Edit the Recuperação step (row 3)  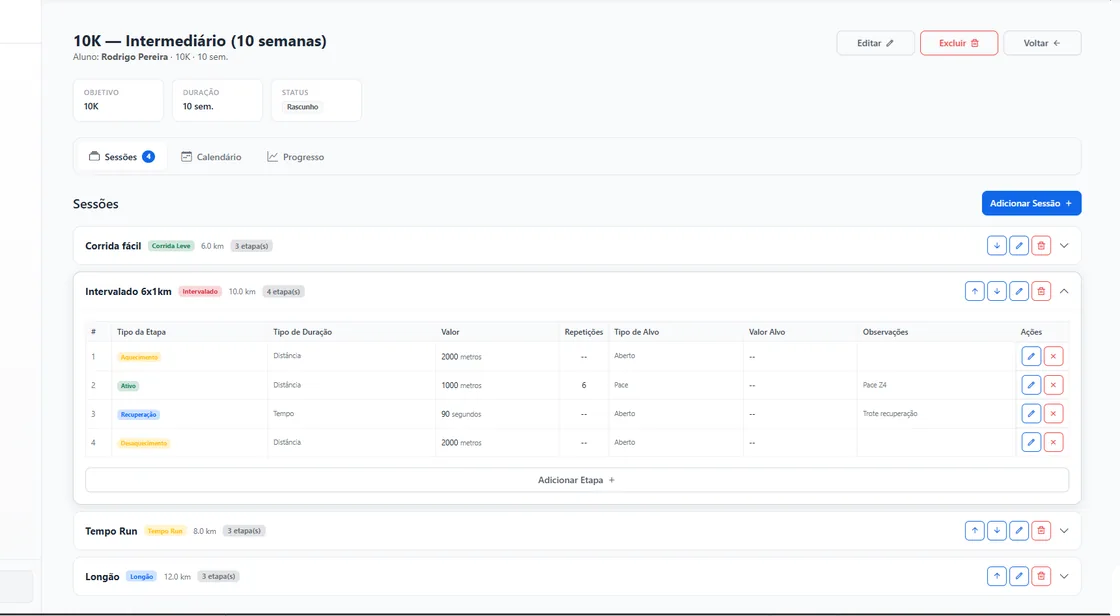pyautogui.click(x=1031, y=414)
